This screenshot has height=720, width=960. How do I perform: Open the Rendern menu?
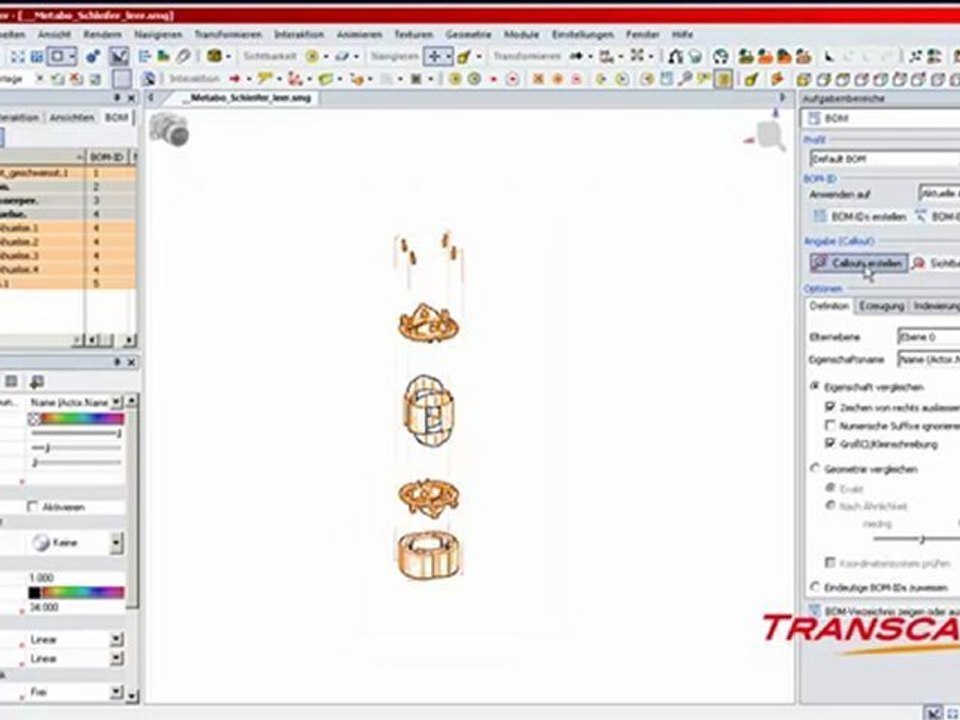click(102, 34)
